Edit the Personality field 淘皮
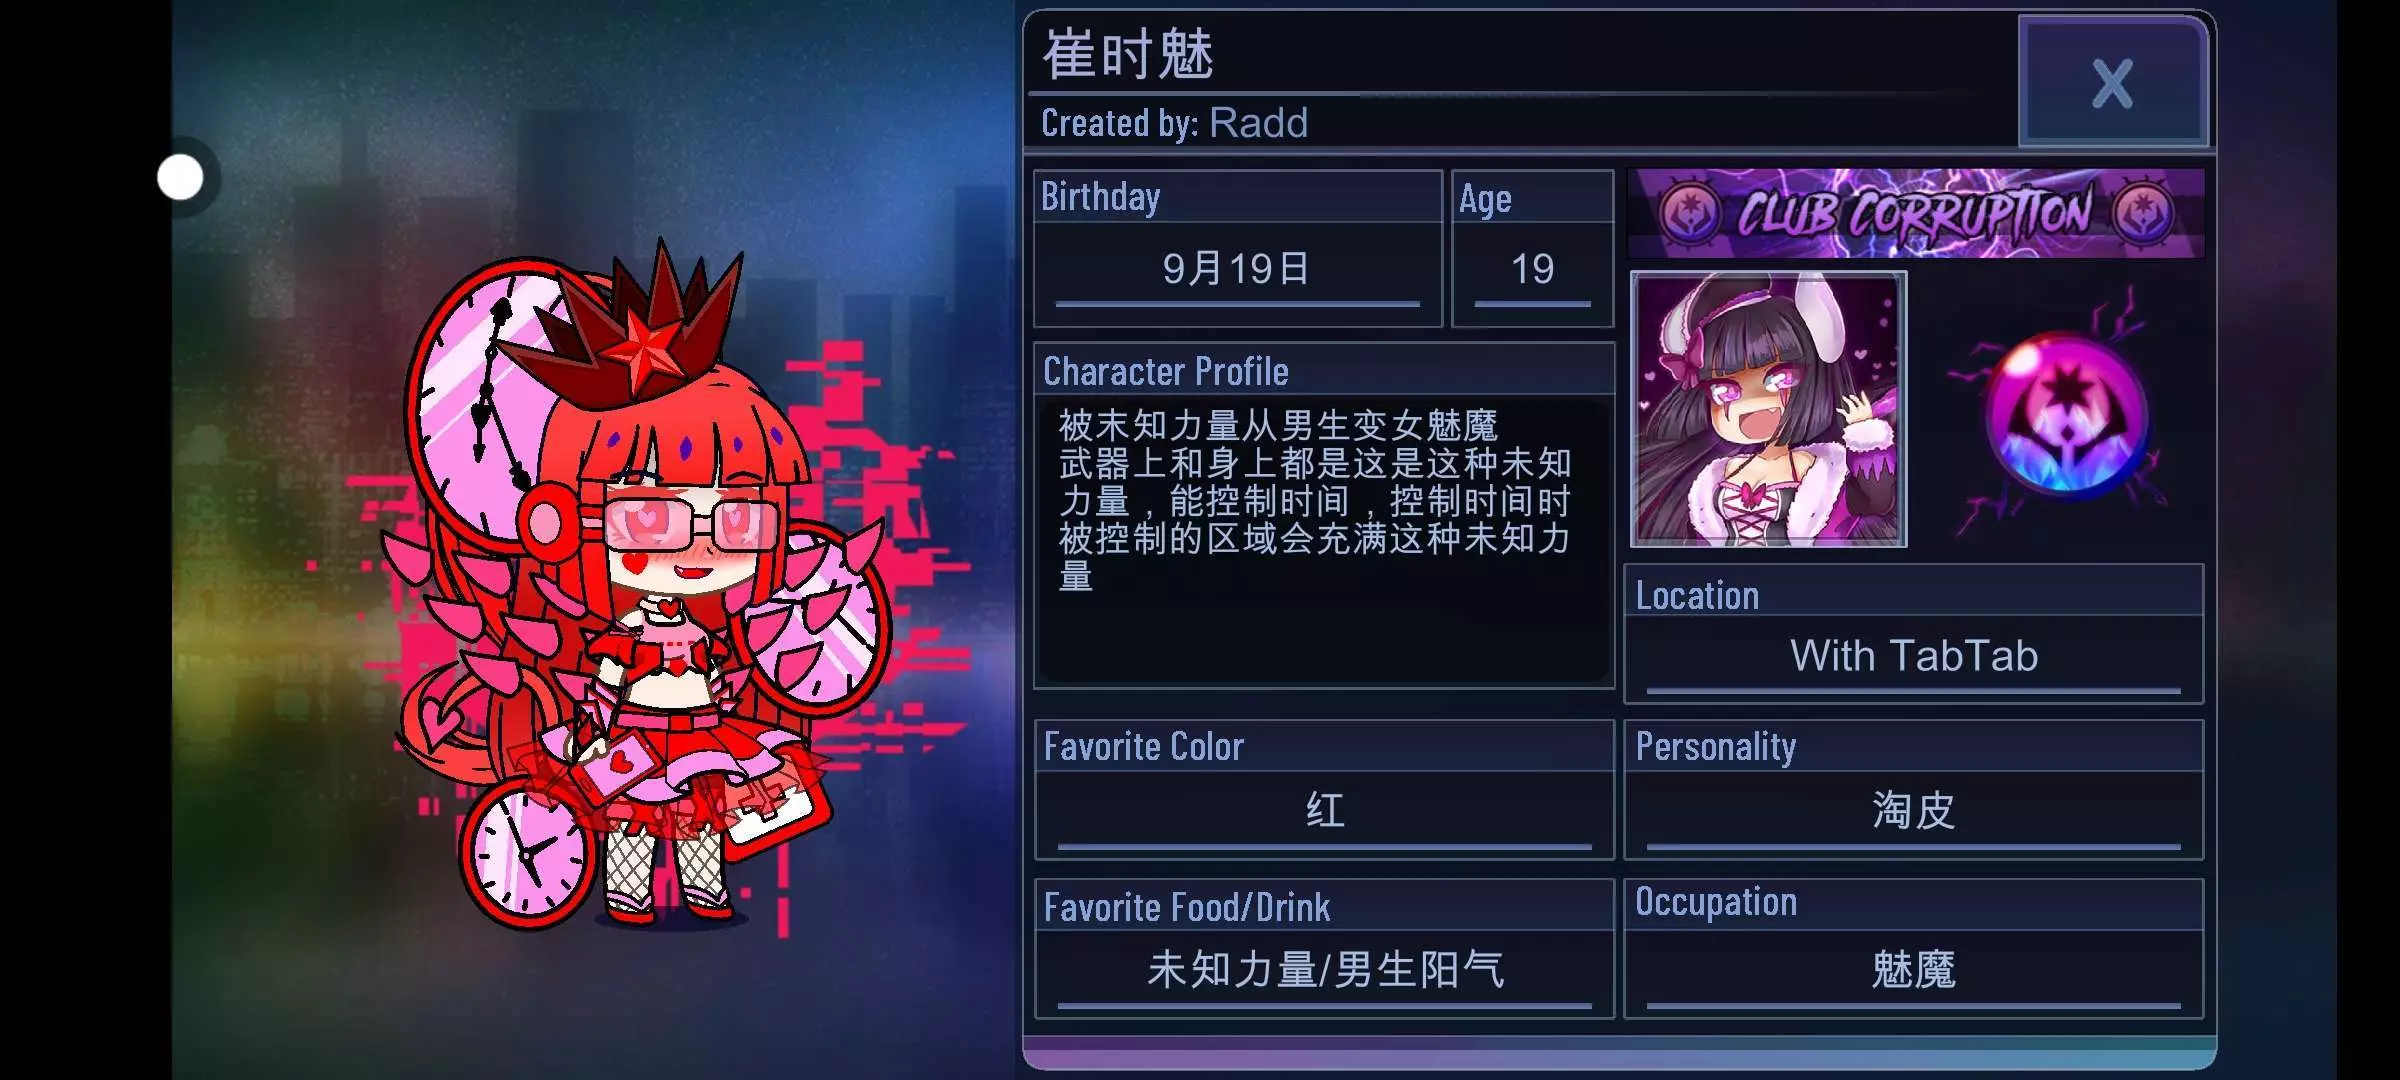 [1913, 812]
